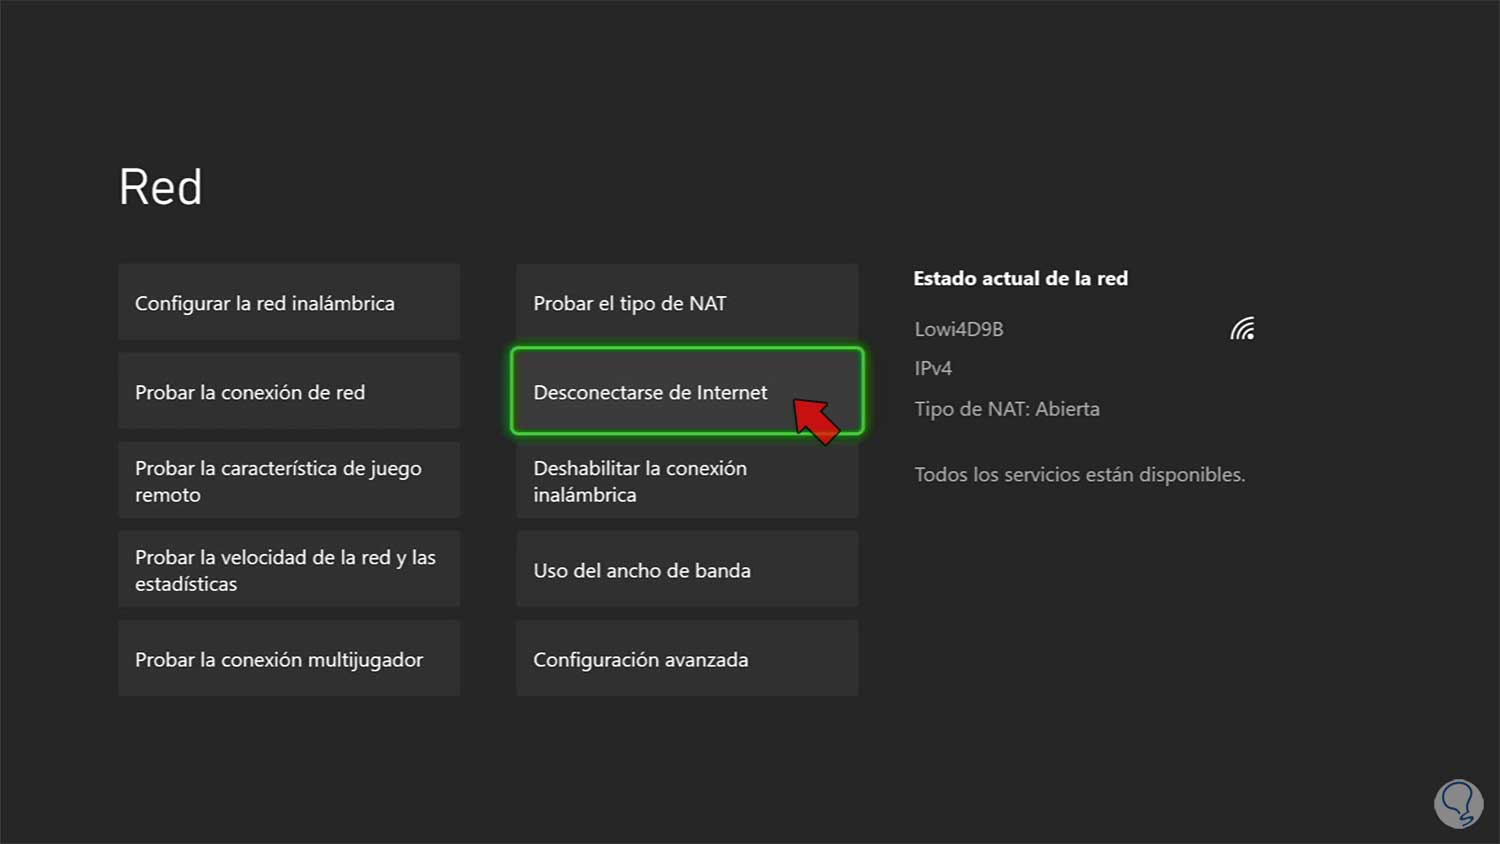Open Uso del ancho de banda
The height and width of the screenshot is (844, 1500).
(686, 569)
